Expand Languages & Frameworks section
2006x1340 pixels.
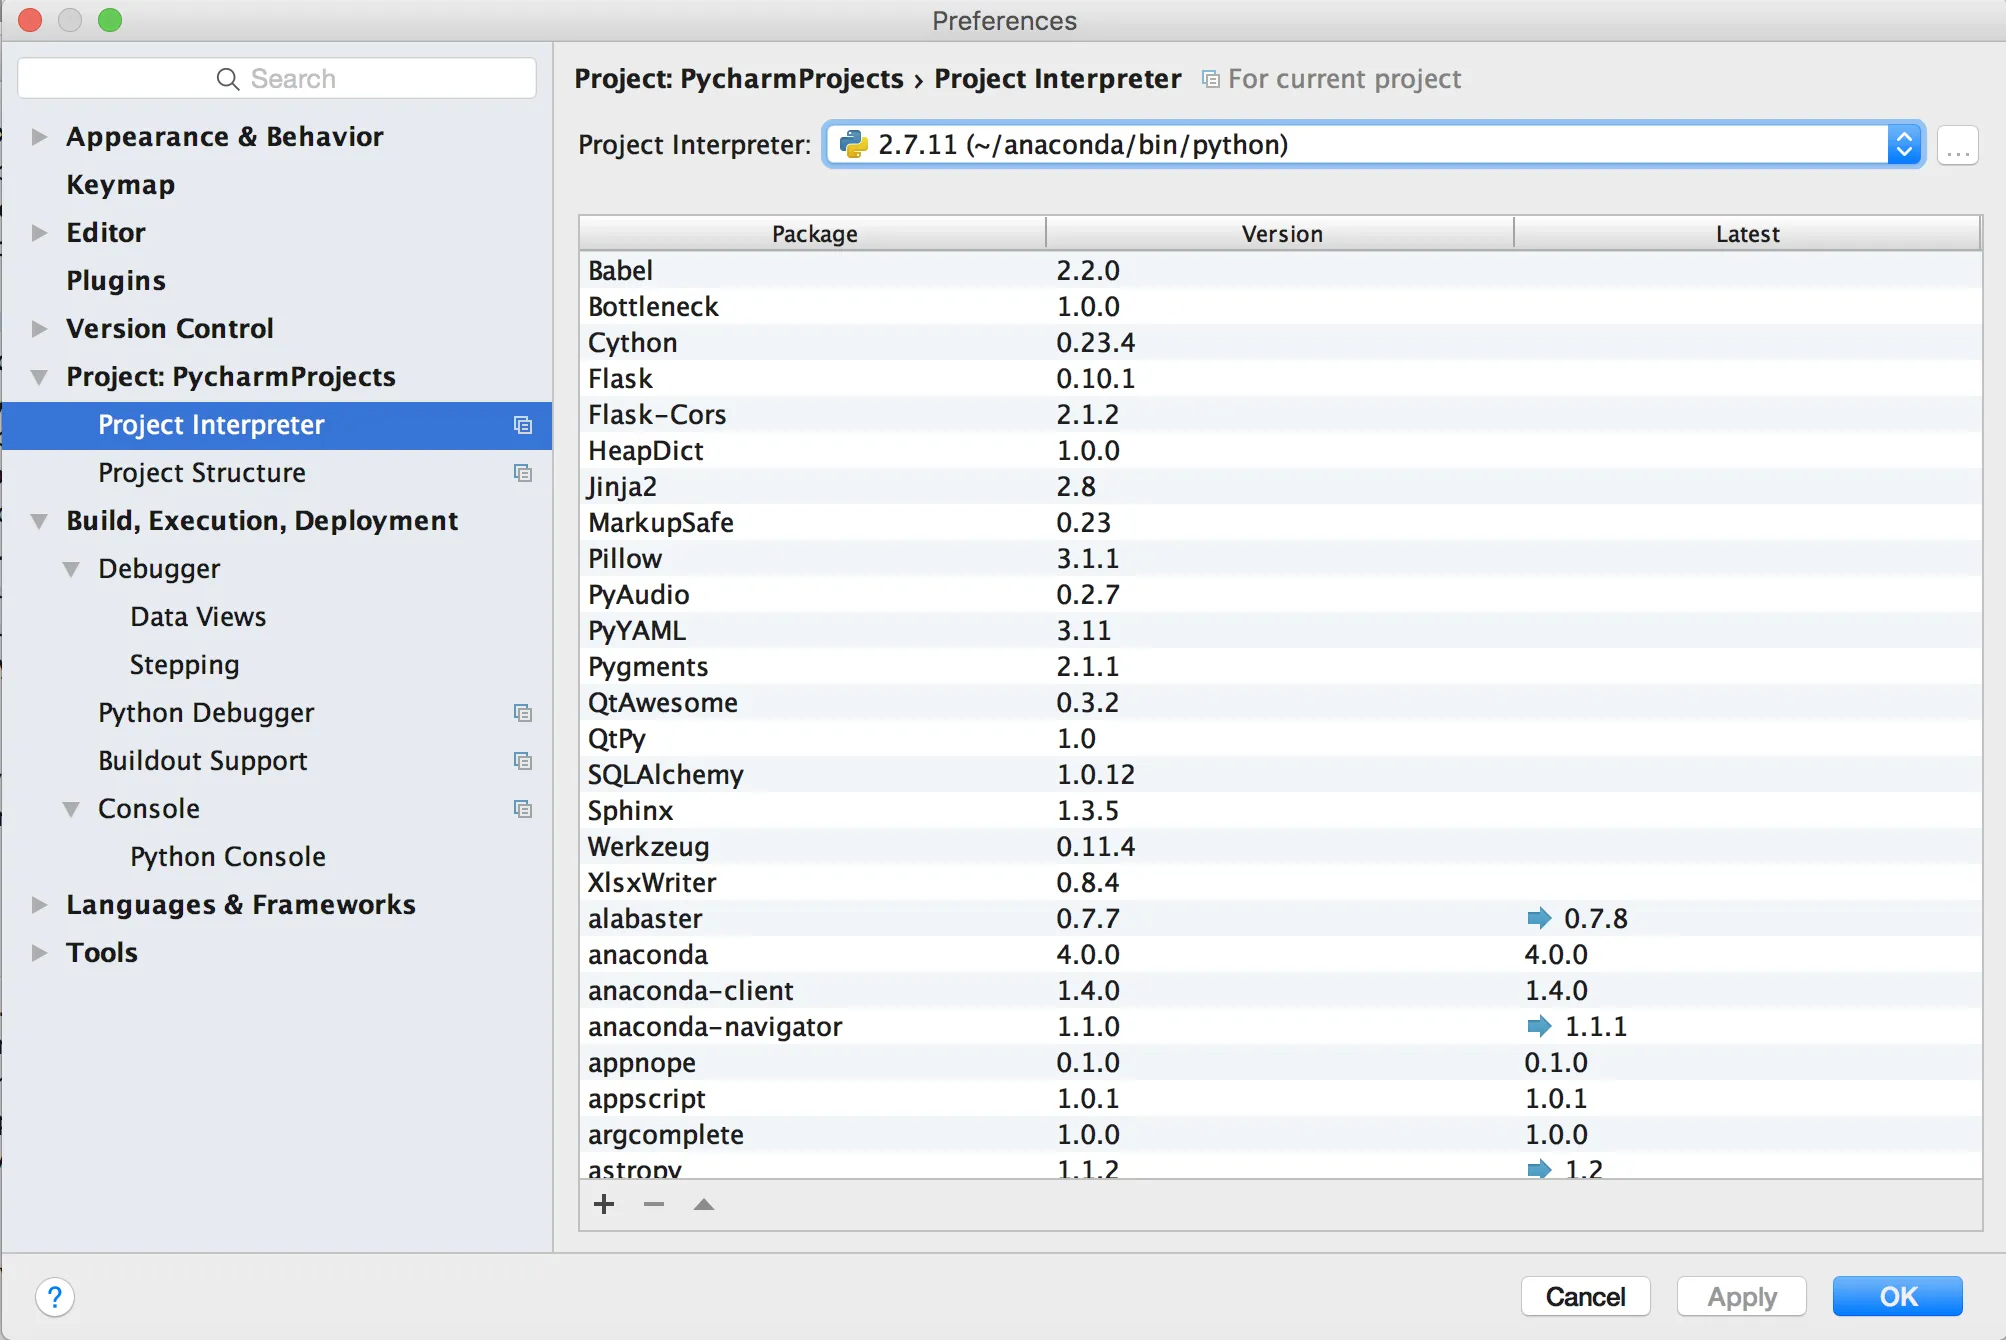(39, 905)
